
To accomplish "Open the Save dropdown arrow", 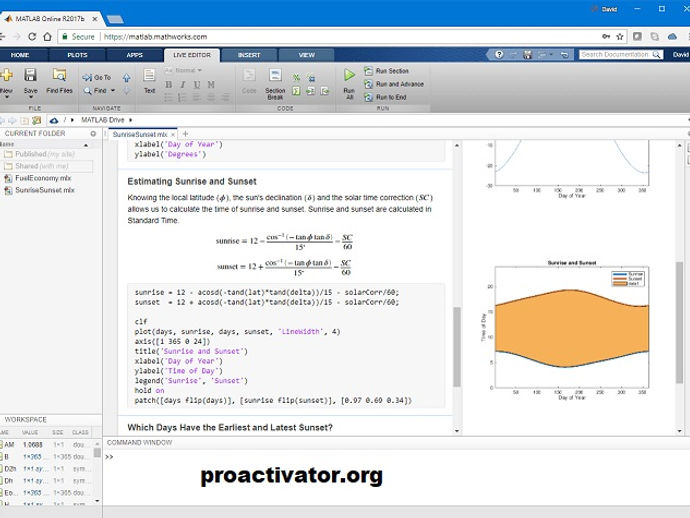I will coord(30,97).
